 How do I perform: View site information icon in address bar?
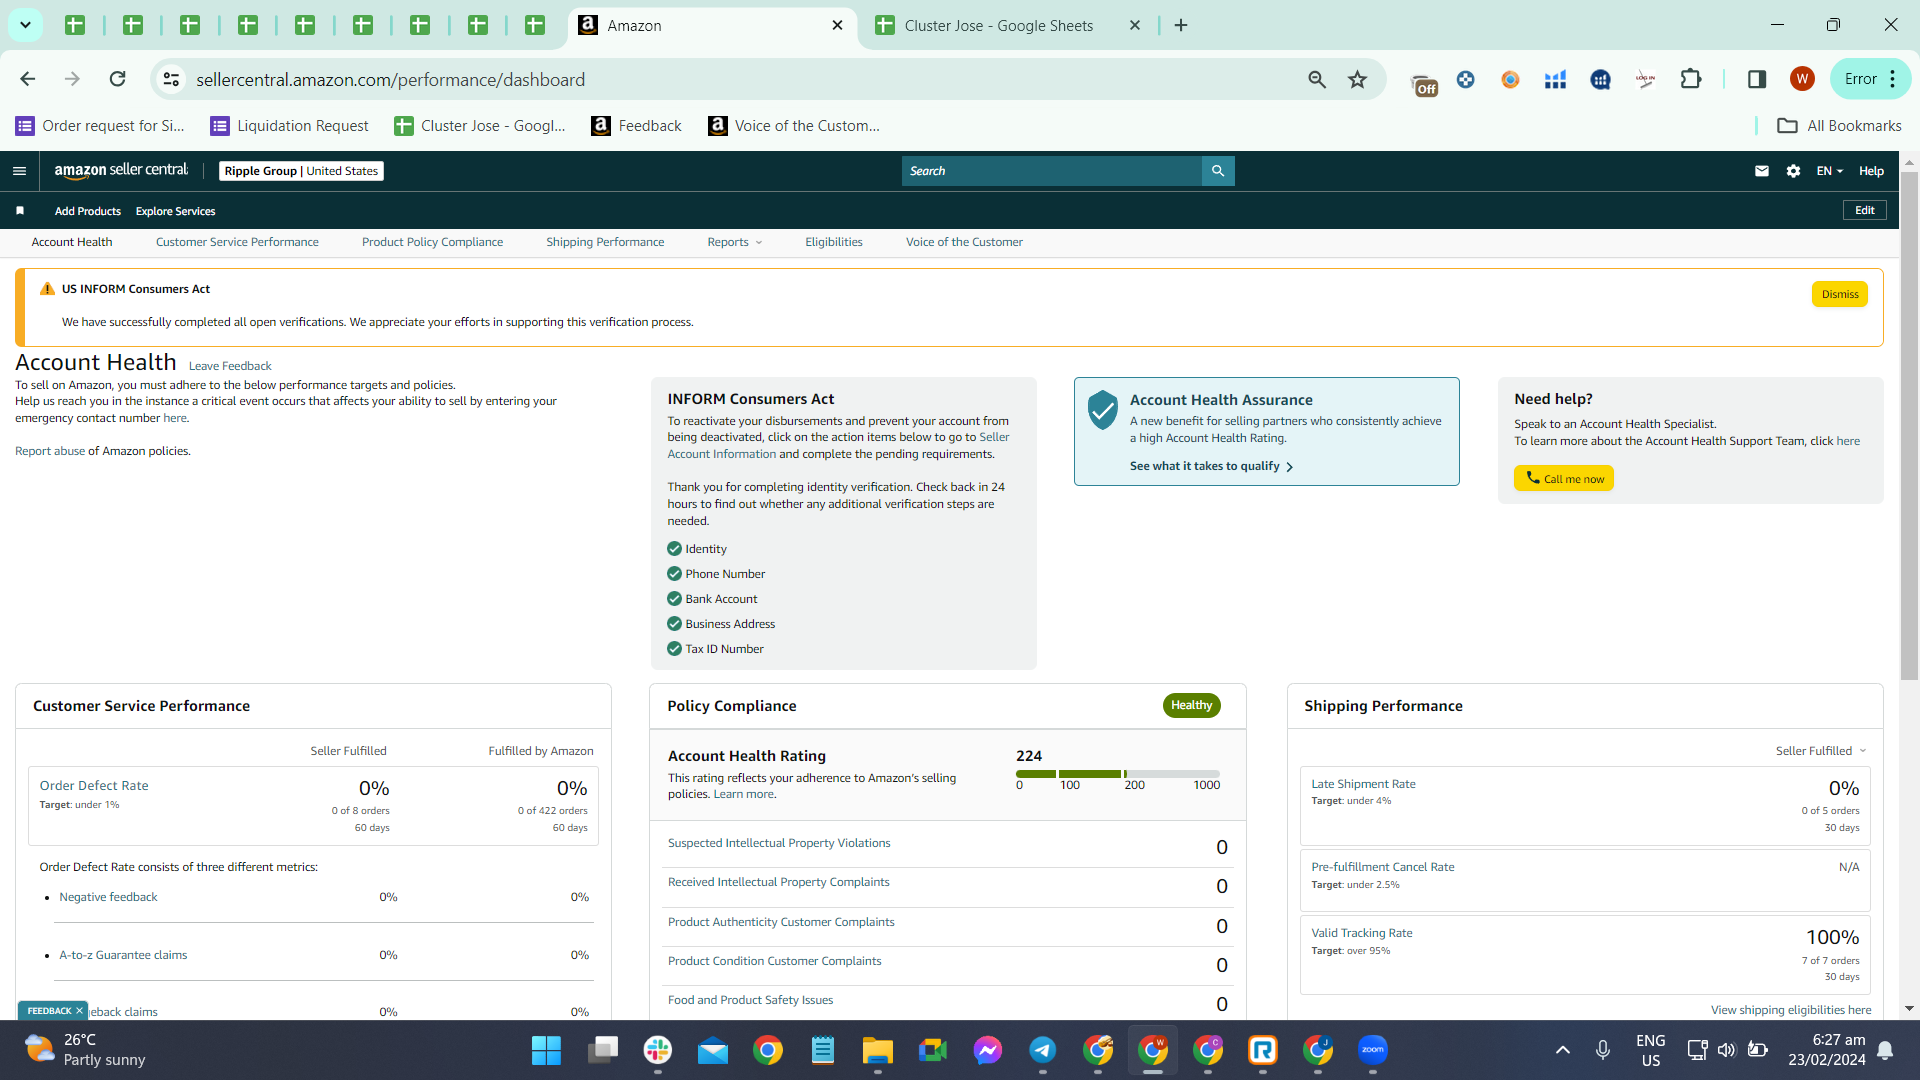[x=172, y=79]
